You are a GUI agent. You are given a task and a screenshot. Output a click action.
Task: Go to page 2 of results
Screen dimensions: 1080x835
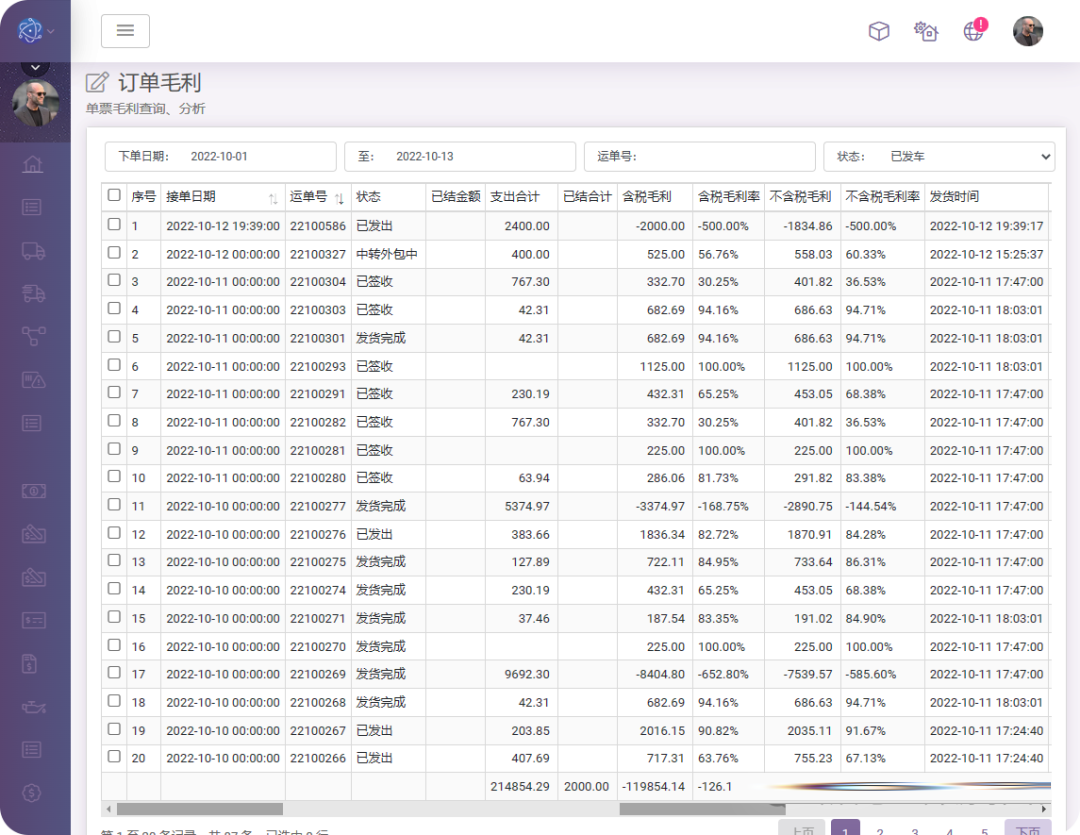(880, 830)
